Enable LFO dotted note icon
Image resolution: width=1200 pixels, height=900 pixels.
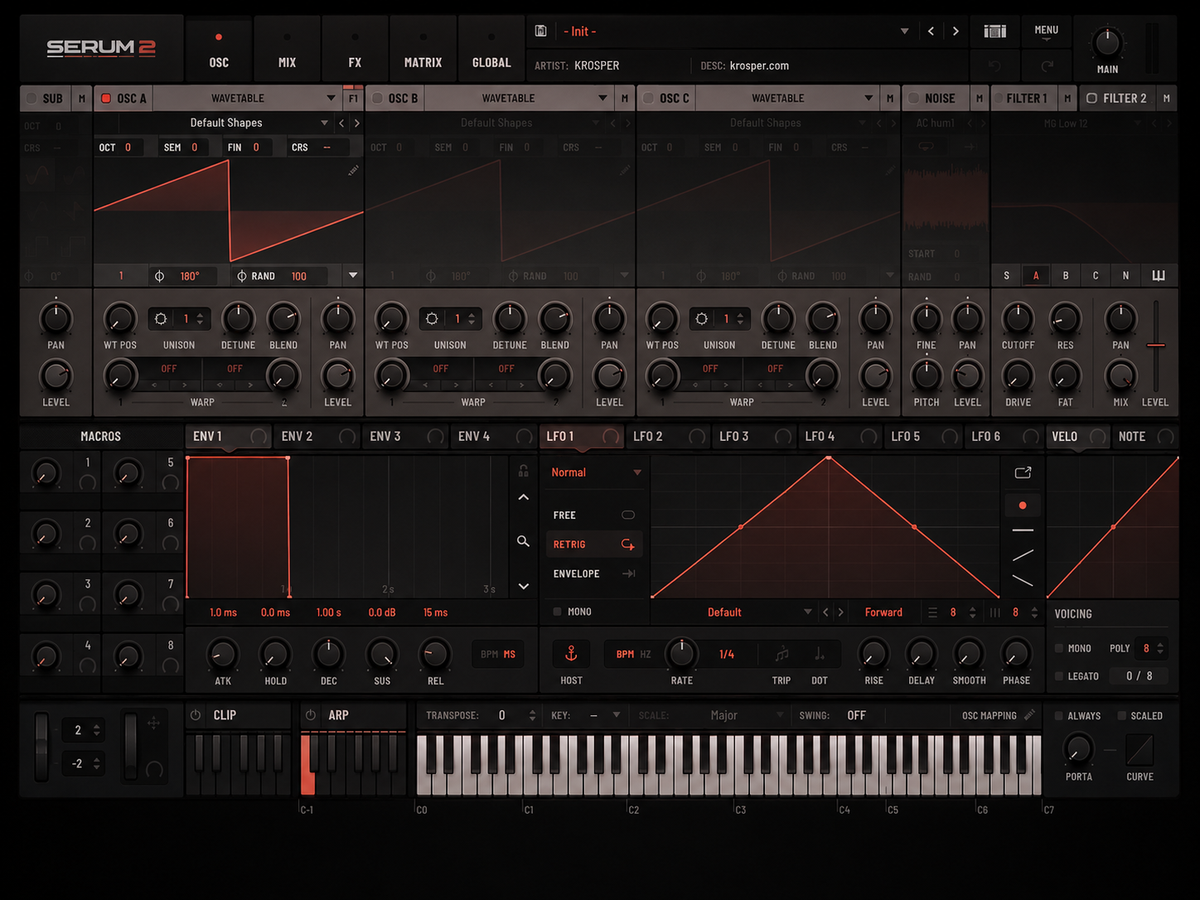[x=820, y=654]
